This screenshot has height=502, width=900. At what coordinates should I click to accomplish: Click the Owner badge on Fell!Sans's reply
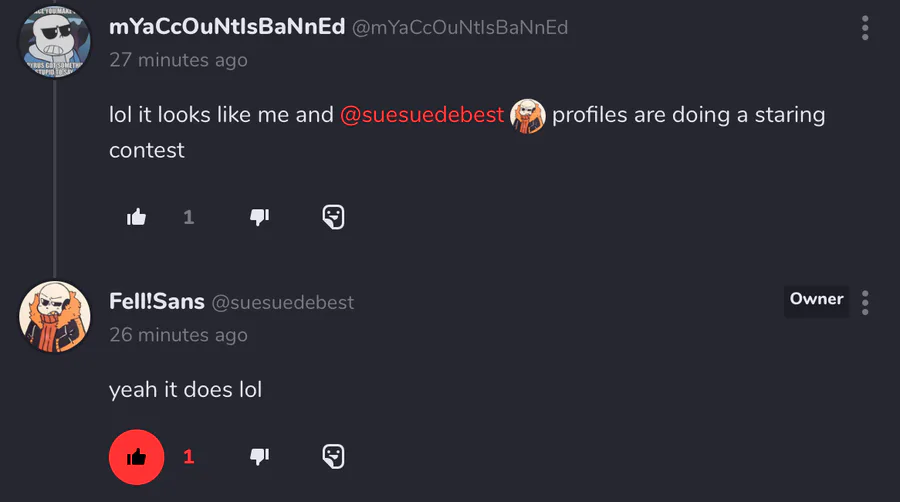(816, 299)
